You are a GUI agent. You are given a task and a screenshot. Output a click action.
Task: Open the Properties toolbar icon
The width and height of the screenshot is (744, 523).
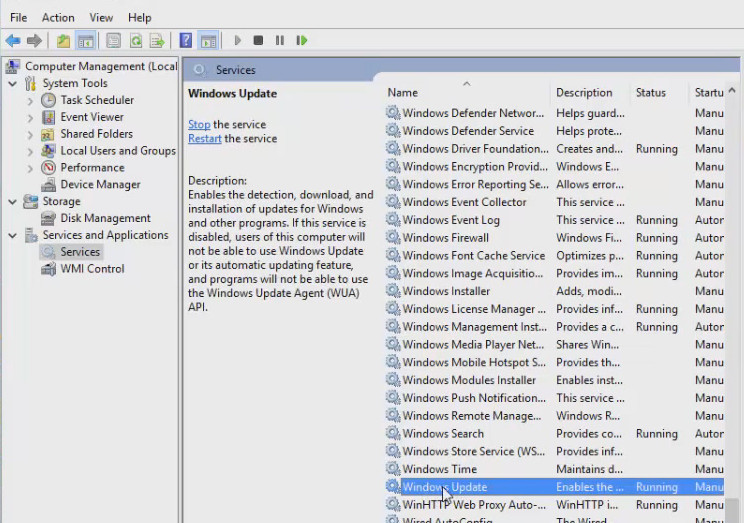(x=113, y=41)
